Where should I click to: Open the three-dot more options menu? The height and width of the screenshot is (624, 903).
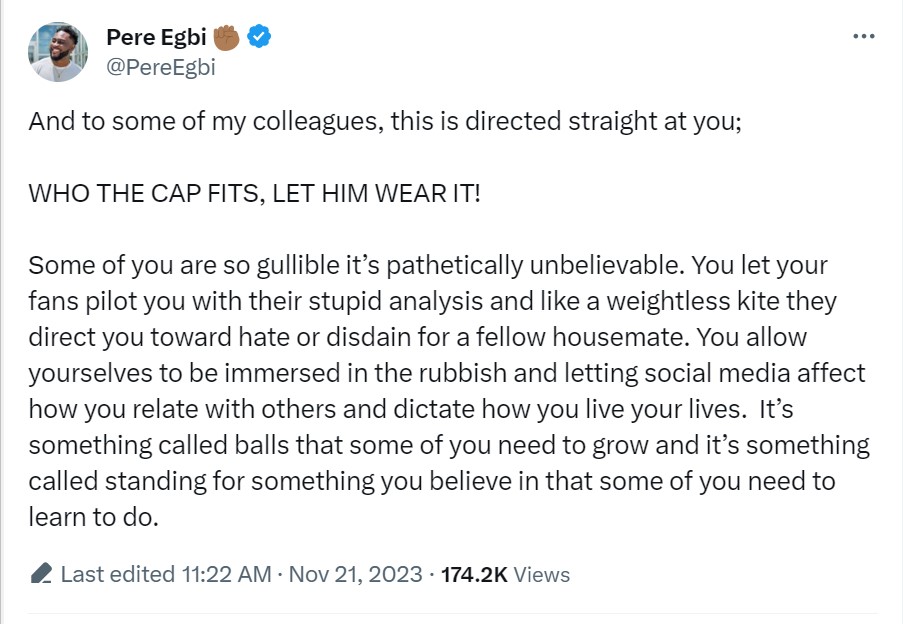coord(864,36)
